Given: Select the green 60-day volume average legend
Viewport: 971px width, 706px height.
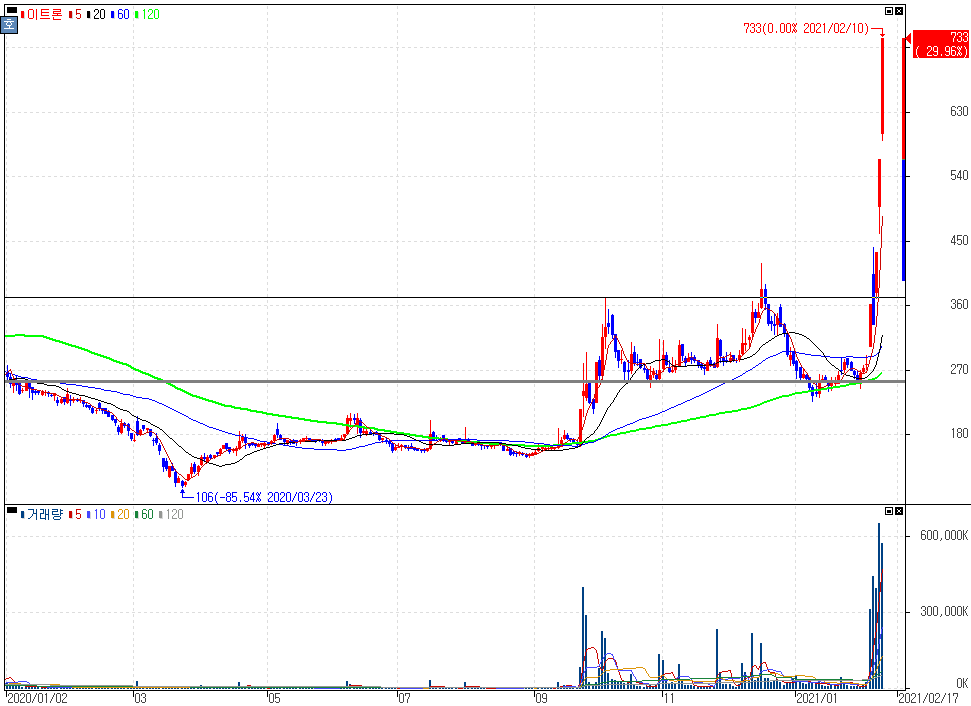Looking at the screenshot, I should [x=144, y=515].
